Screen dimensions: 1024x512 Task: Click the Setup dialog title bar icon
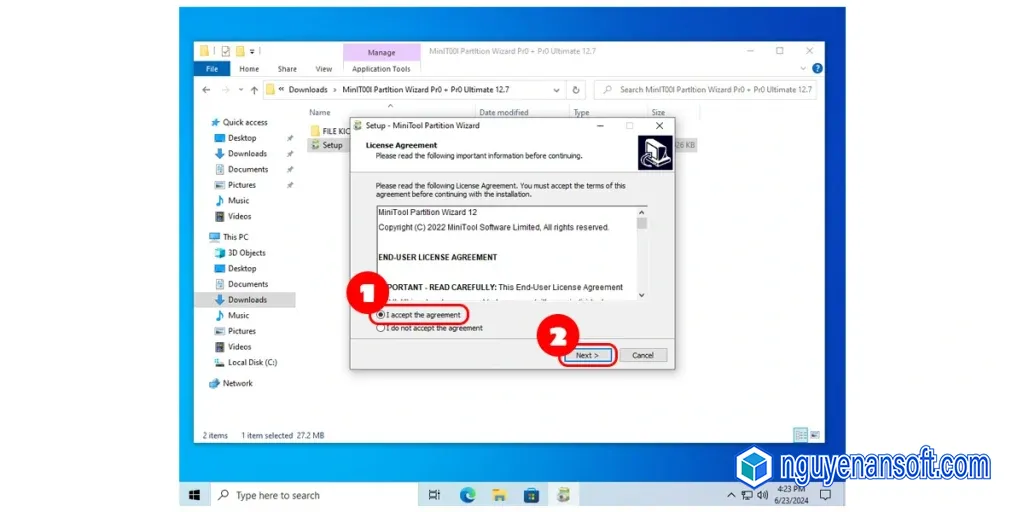[x=358, y=125]
